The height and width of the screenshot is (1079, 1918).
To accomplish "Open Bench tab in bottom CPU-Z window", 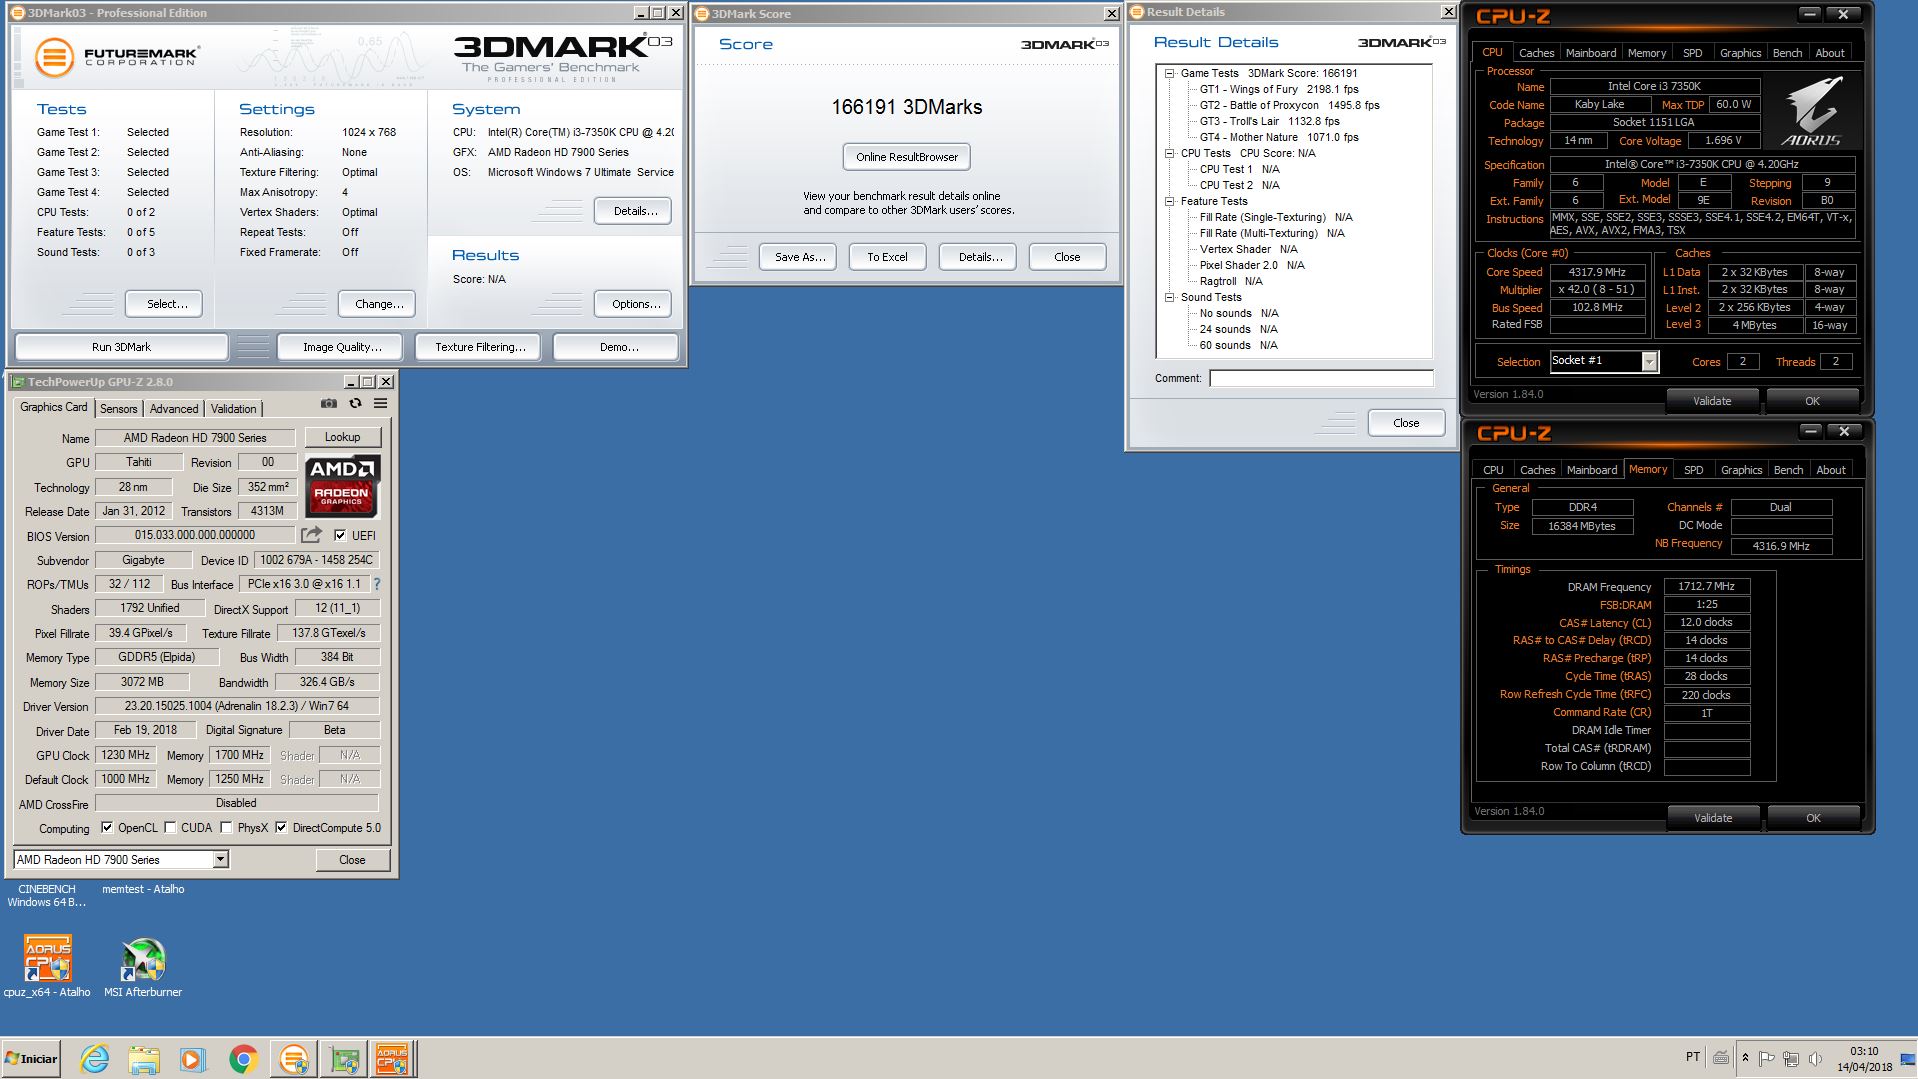I will point(1788,470).
